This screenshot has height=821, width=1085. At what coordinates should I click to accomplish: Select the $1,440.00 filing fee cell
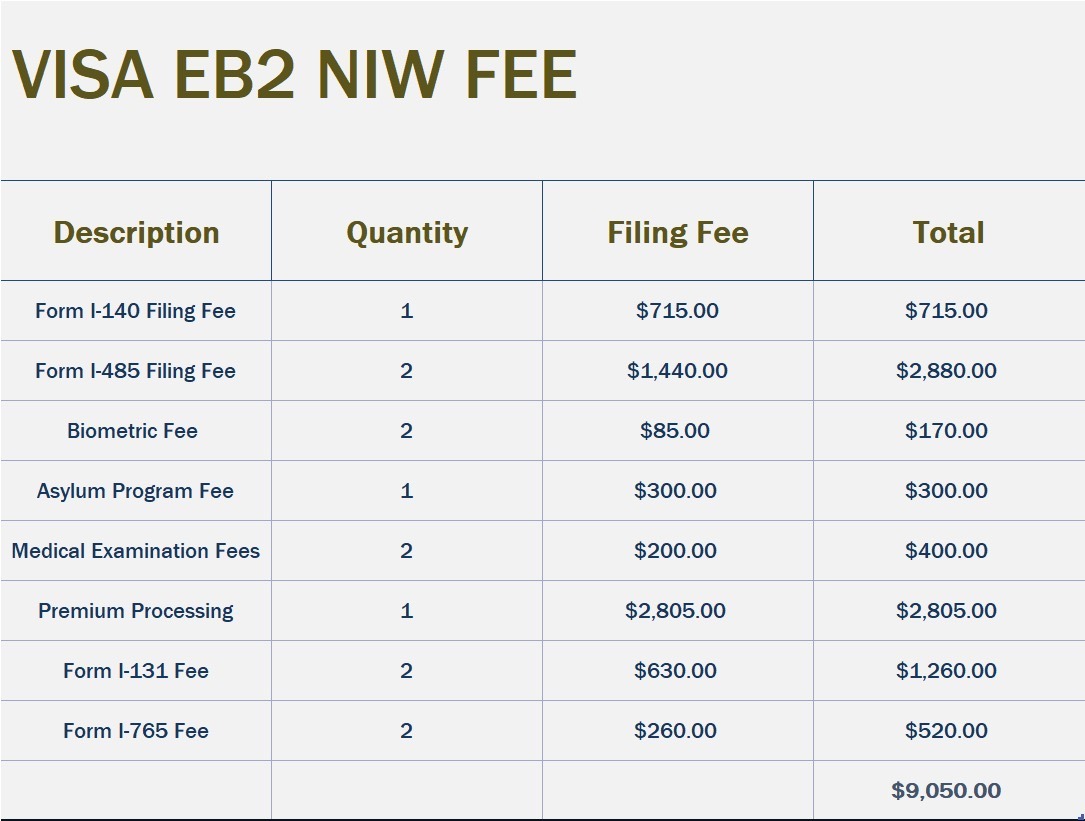click(x=677, y=371)
